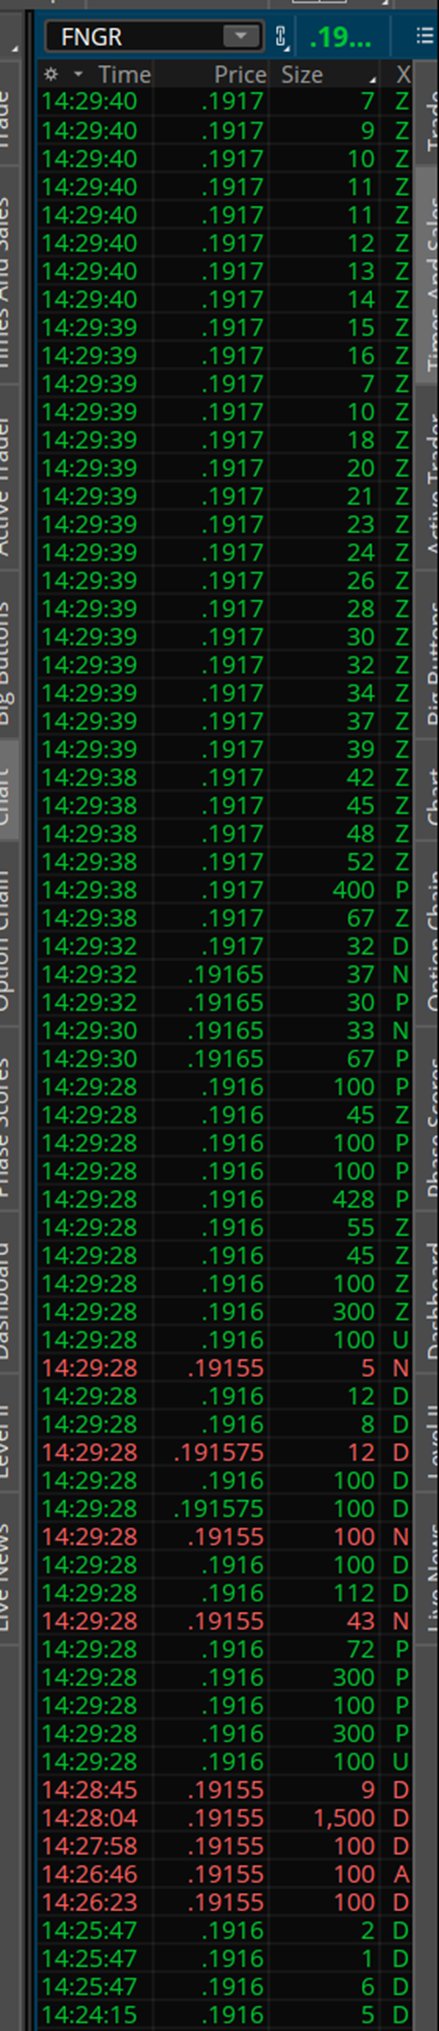Sort by the Time column header
The height and width of the screenshot is (2031, 439).
125,75
